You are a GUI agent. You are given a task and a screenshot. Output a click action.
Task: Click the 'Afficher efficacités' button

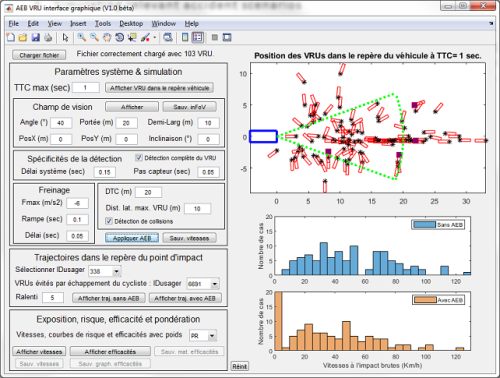110,352
